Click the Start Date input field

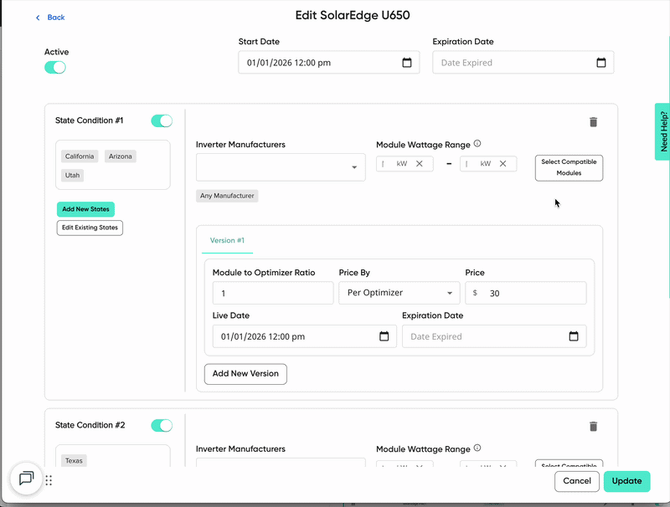(x=329, y=63)
